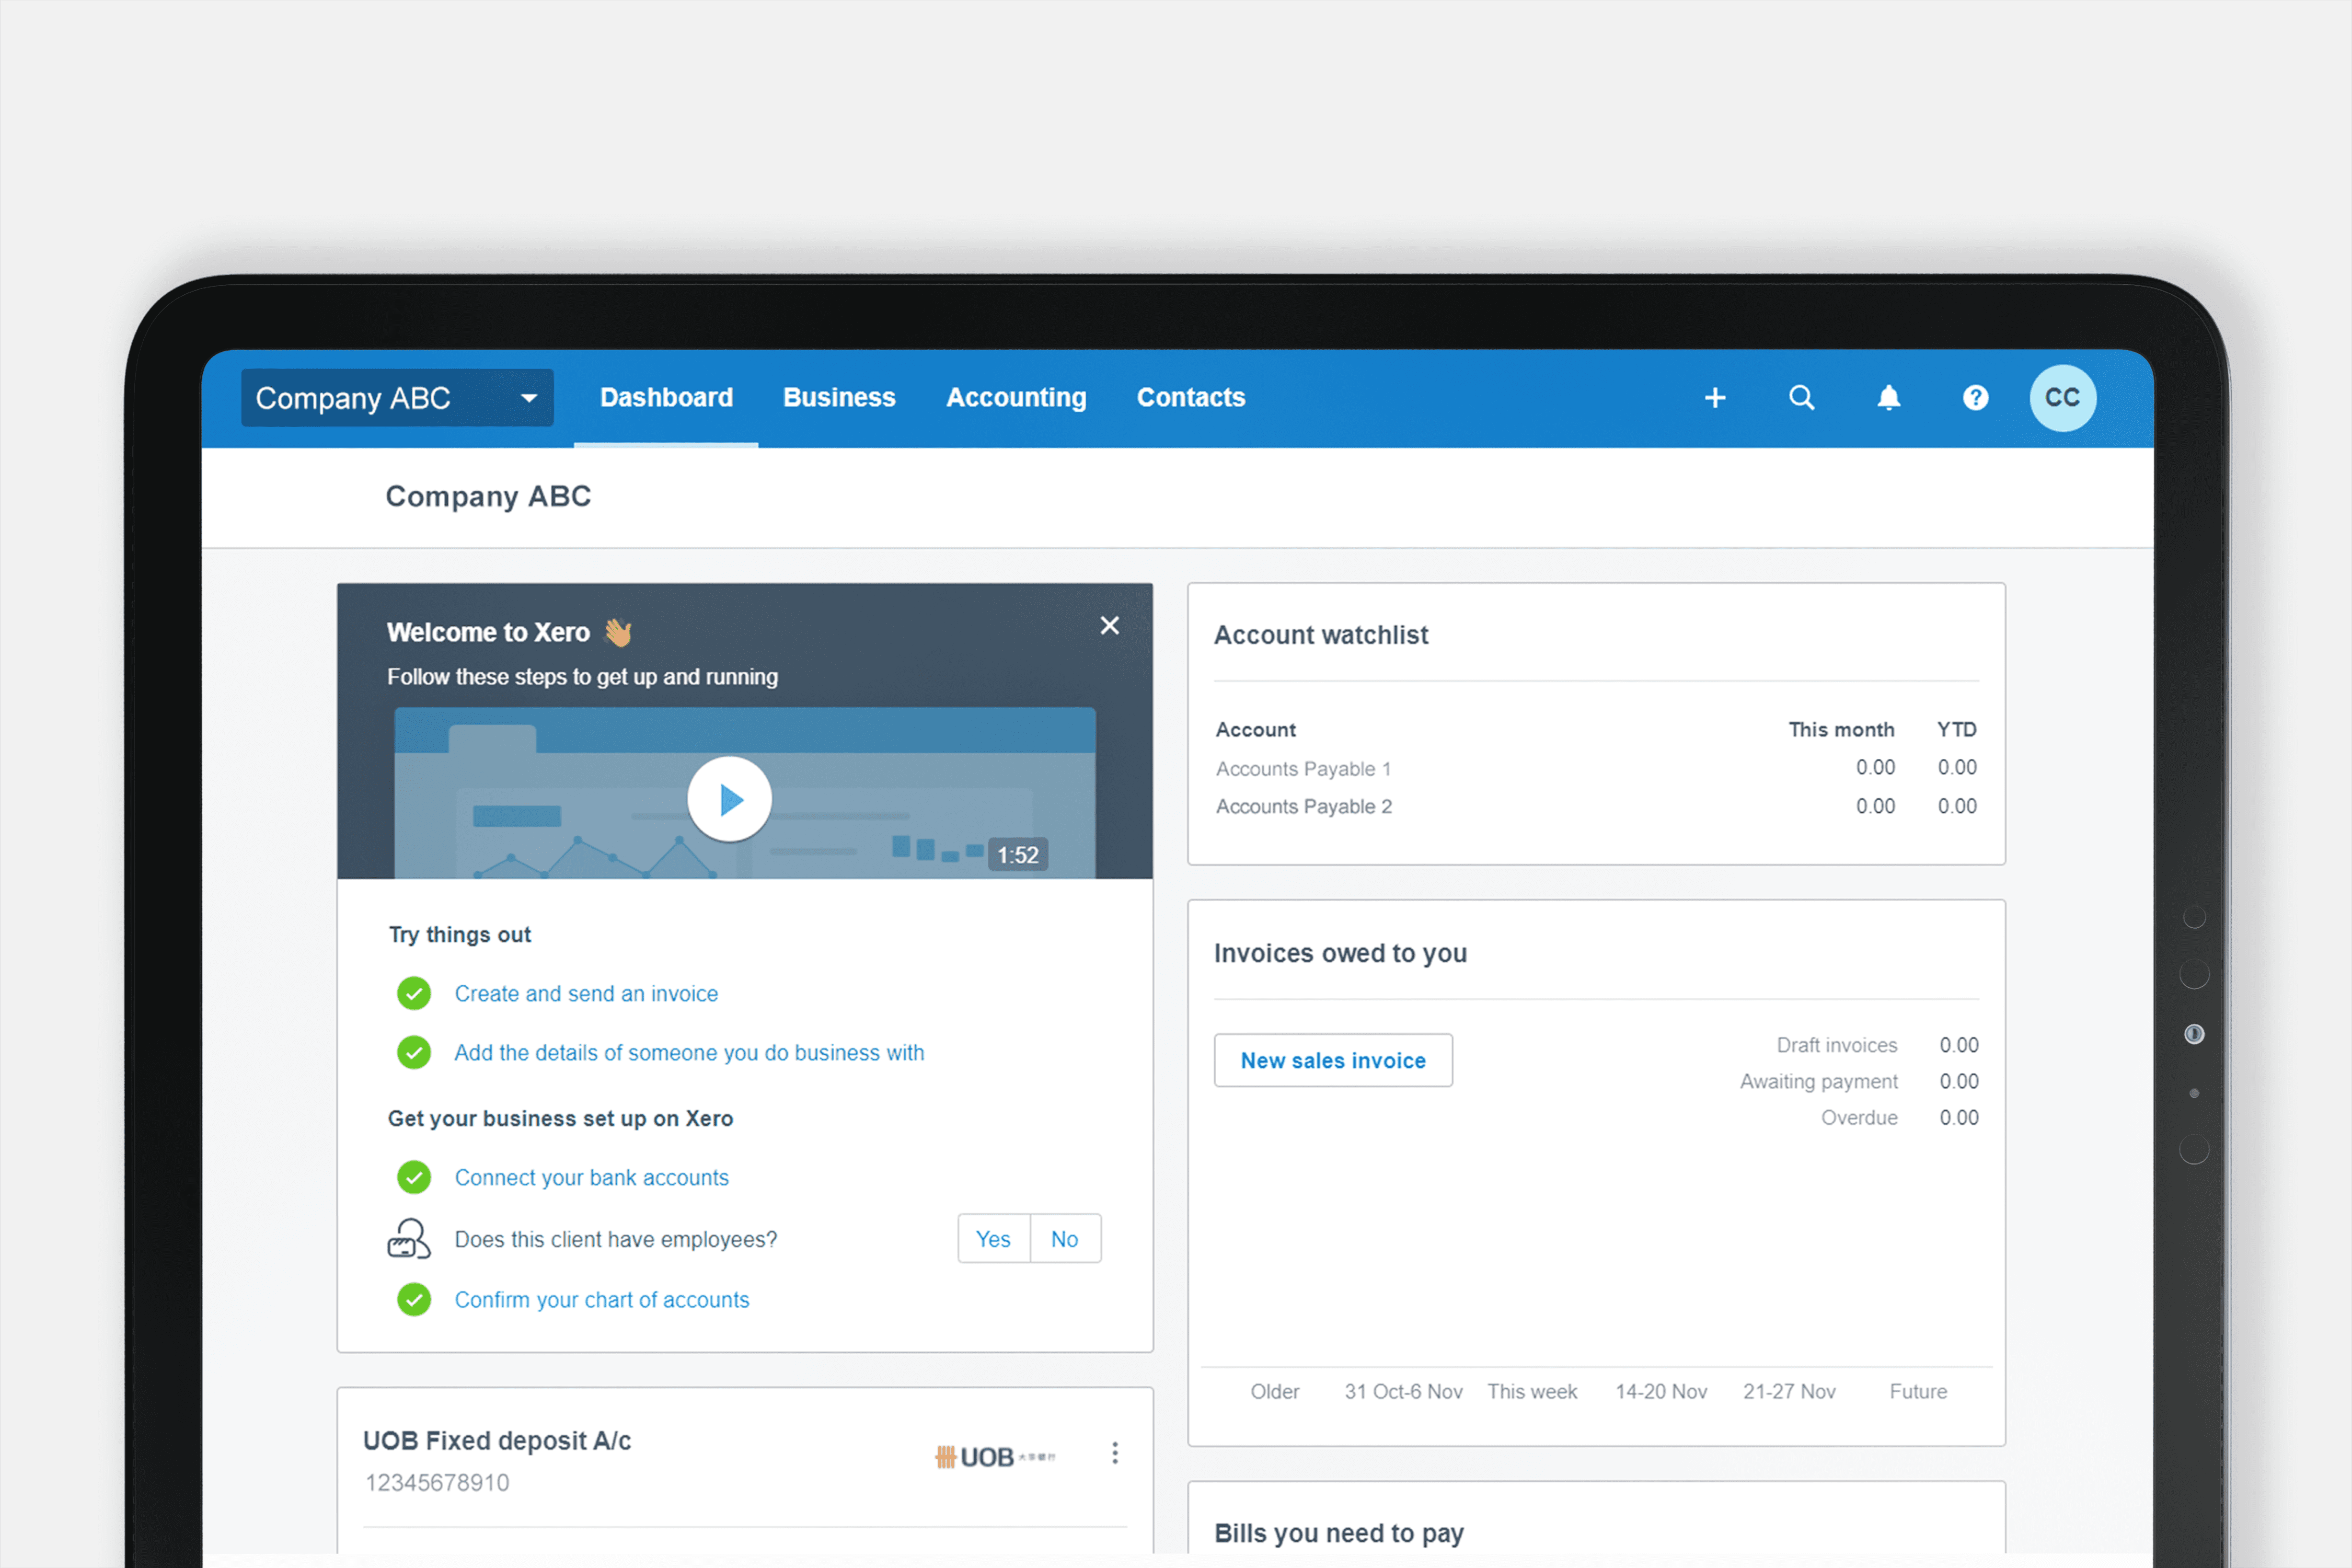Open the search magnifier icon
2352x1568 pixels.
tap(1801, 398)
